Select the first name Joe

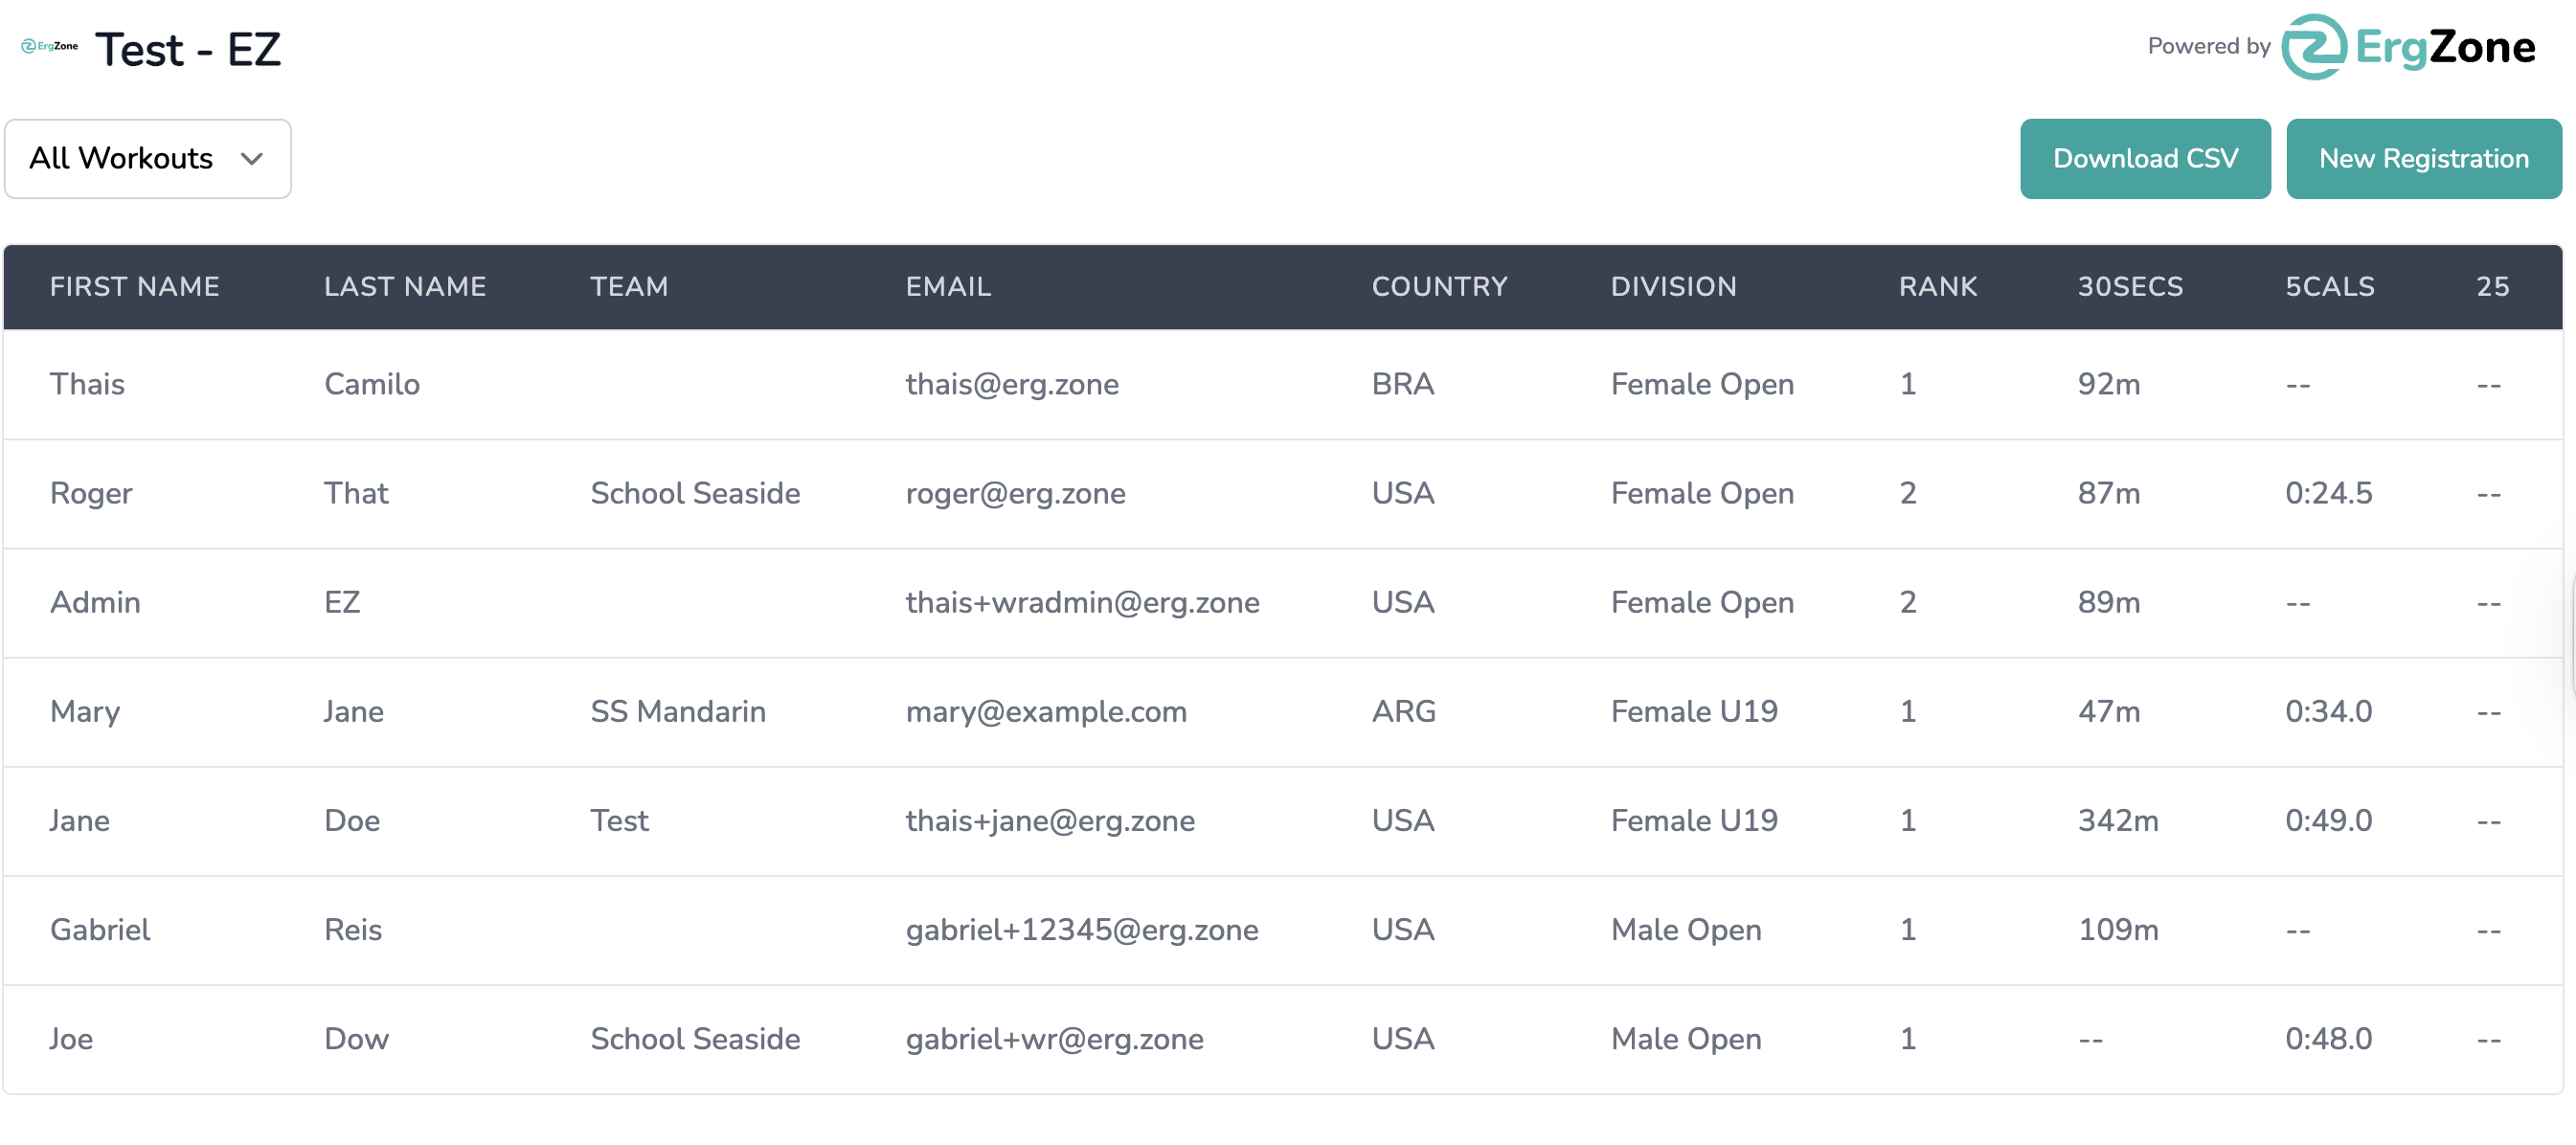[x=71, y=1038]
